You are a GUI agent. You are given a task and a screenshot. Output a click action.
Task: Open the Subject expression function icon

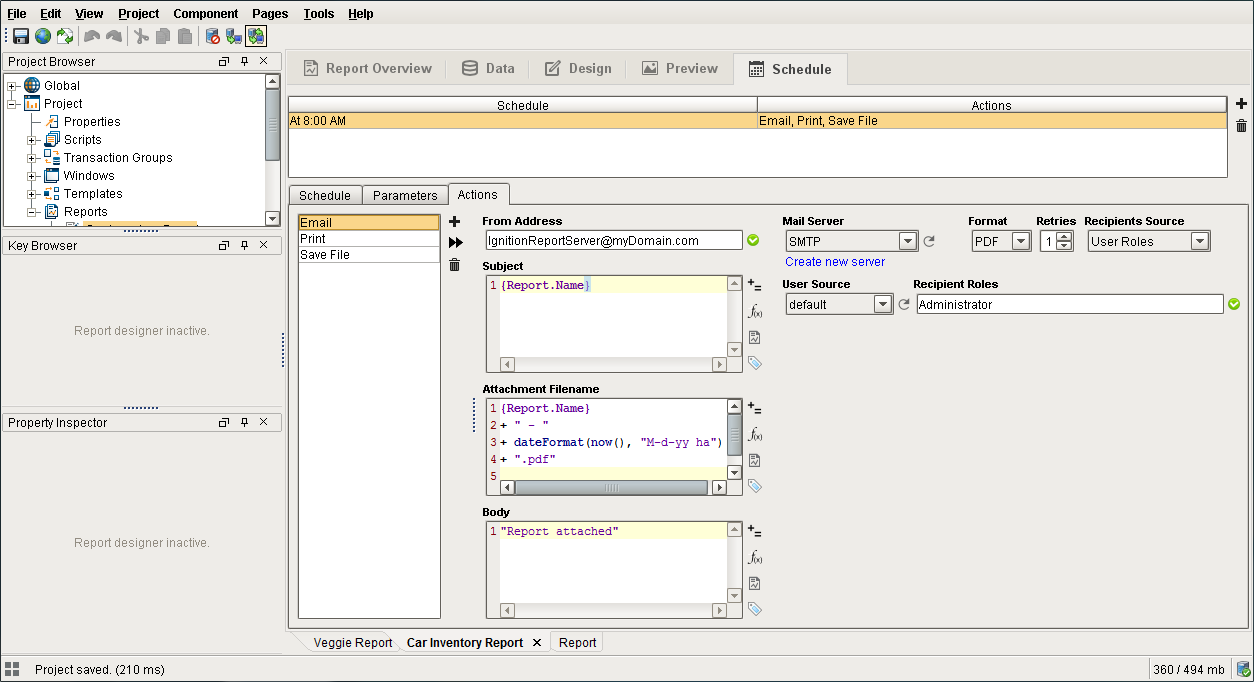(x=755, y=311)
